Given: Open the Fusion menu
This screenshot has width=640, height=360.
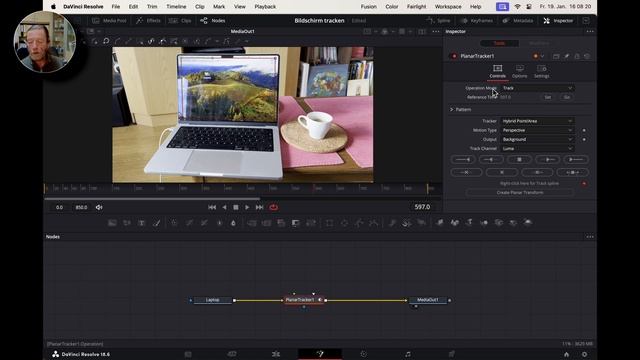Looking at the screenshot, I should 369,7.
